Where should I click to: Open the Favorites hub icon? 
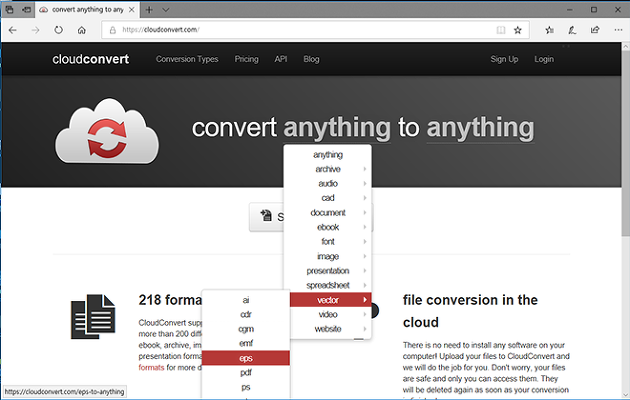pyautogui.click(x=549, y=30)
